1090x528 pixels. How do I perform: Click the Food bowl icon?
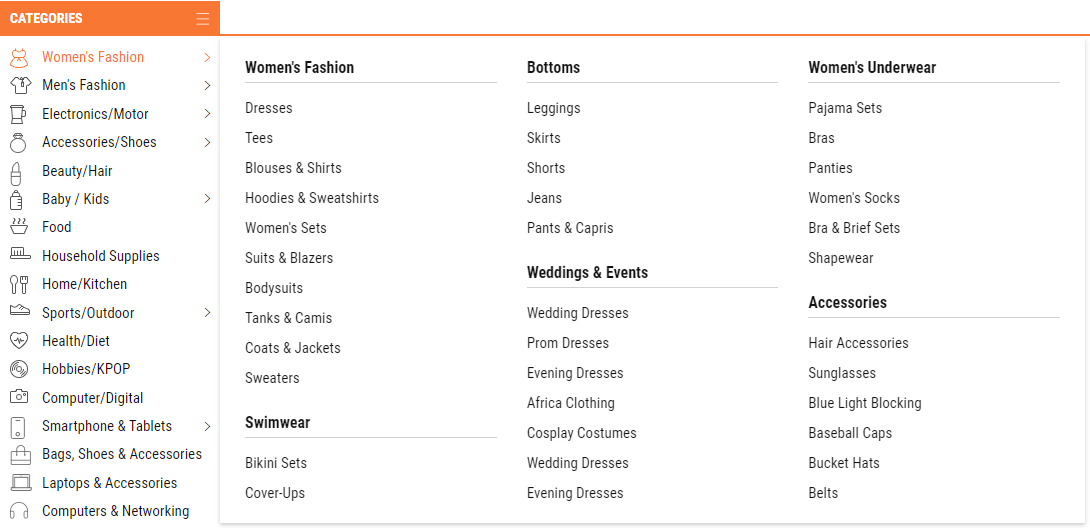tap(19, 227)
